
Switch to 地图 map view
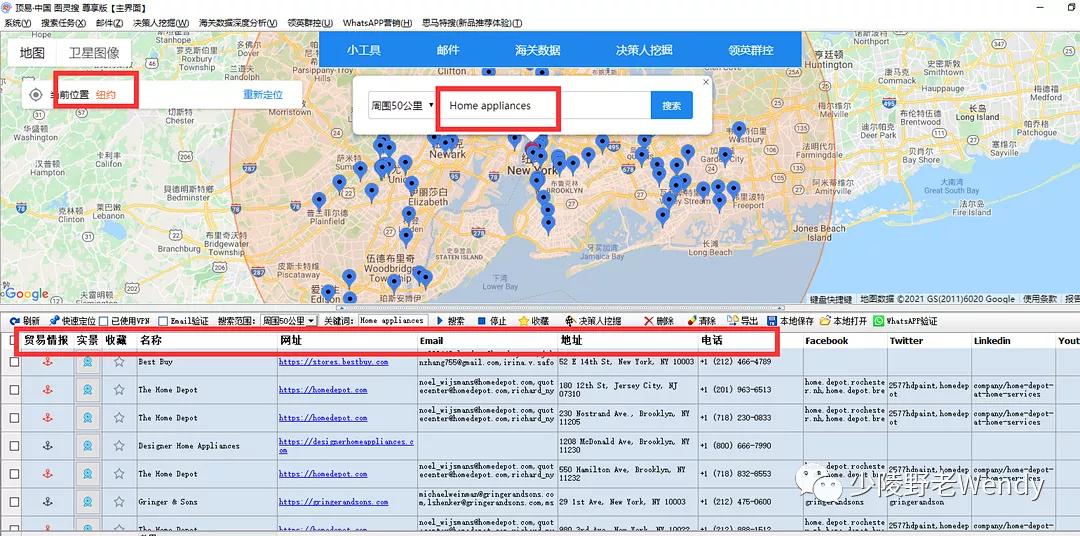(x=32, y=52)
